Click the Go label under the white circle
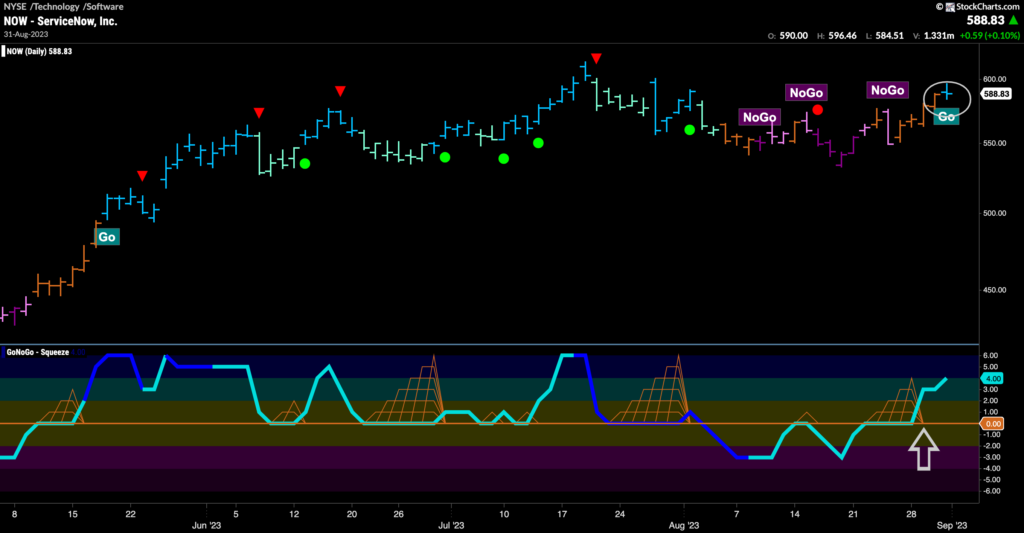This screenshot has width=1024, height=533. [946, 117]
